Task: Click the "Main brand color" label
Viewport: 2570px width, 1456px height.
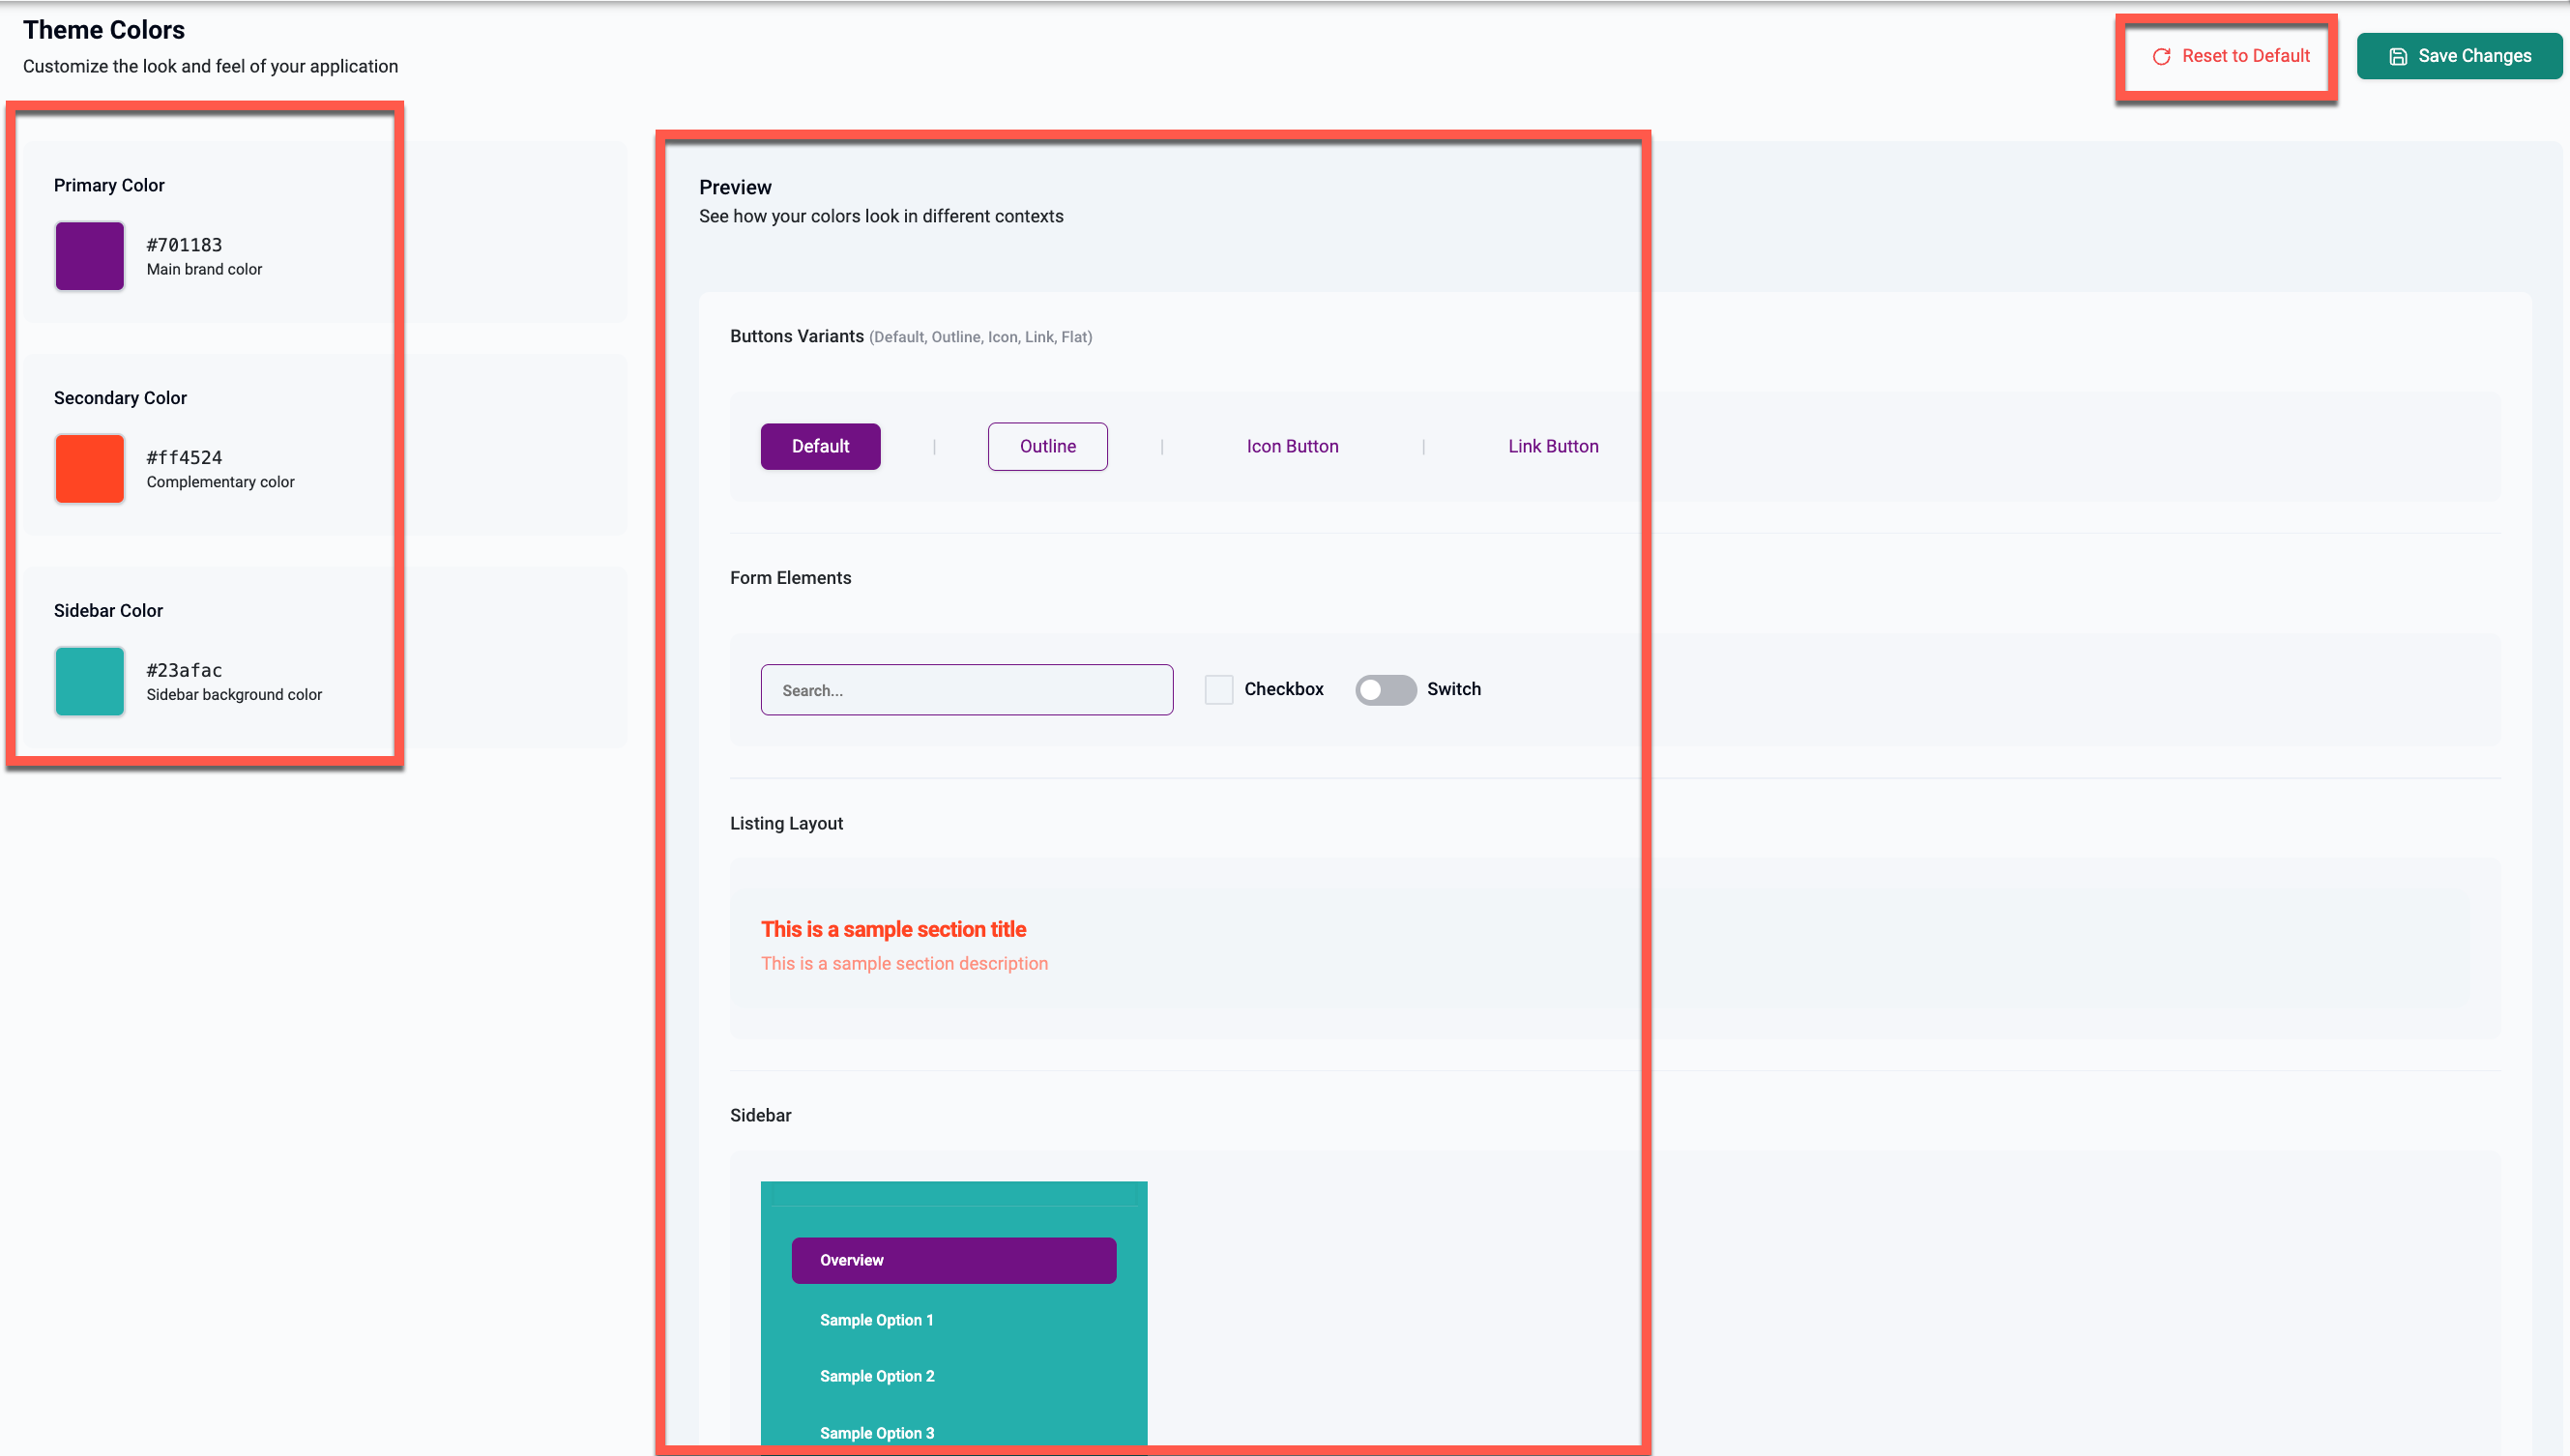Action: [x=204, y=269]
